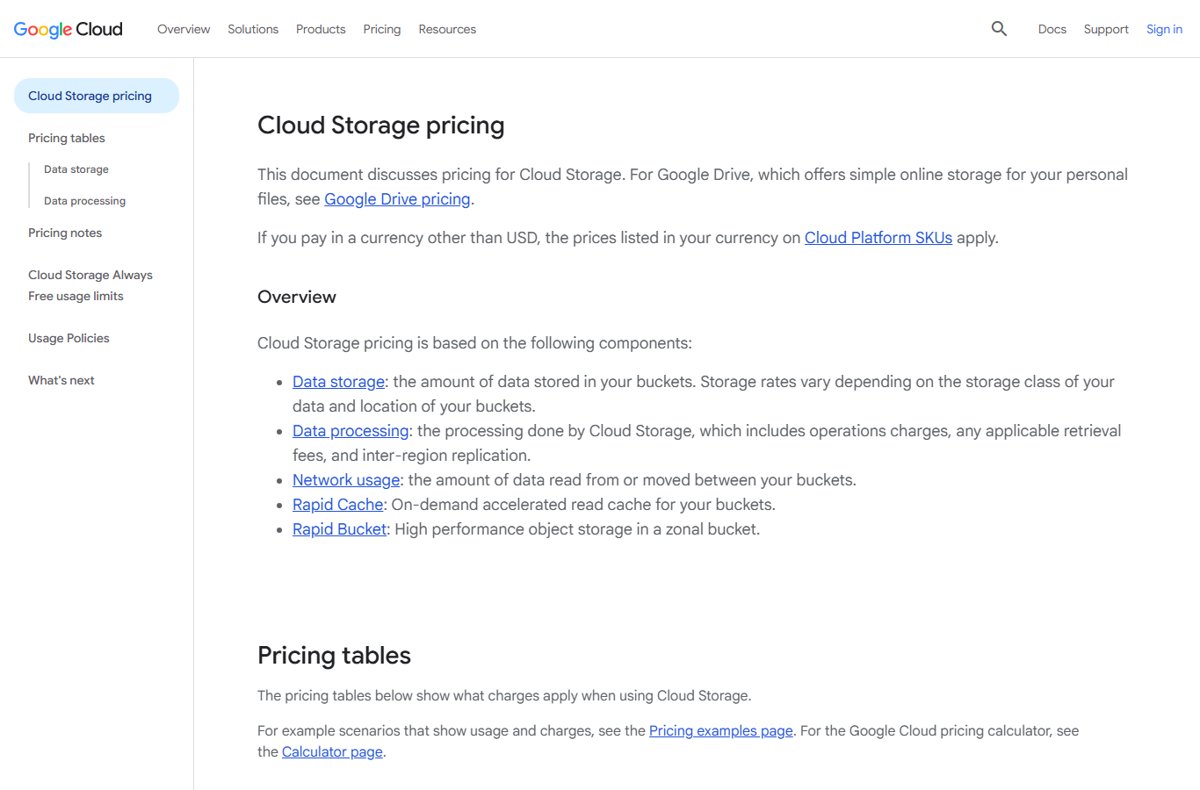
Task: Click the Data processing bullet link
Action: 351,431
